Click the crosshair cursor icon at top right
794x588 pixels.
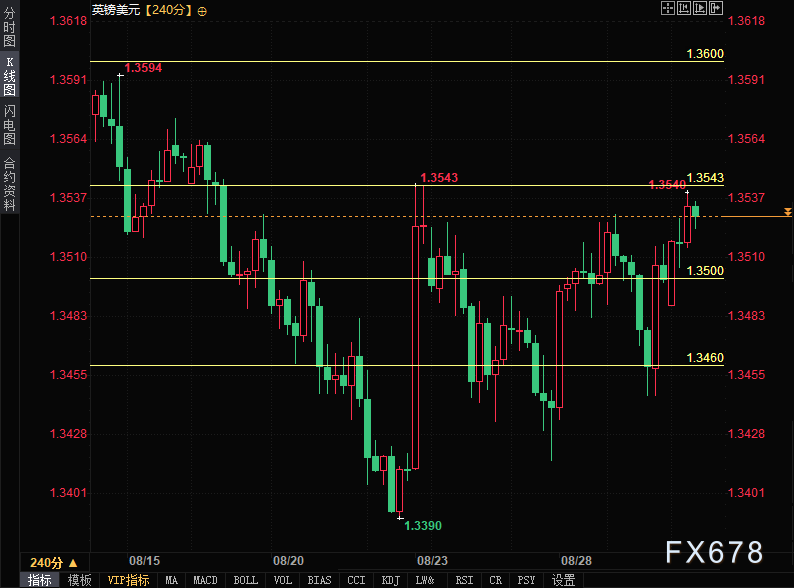[x=669, y=9]
